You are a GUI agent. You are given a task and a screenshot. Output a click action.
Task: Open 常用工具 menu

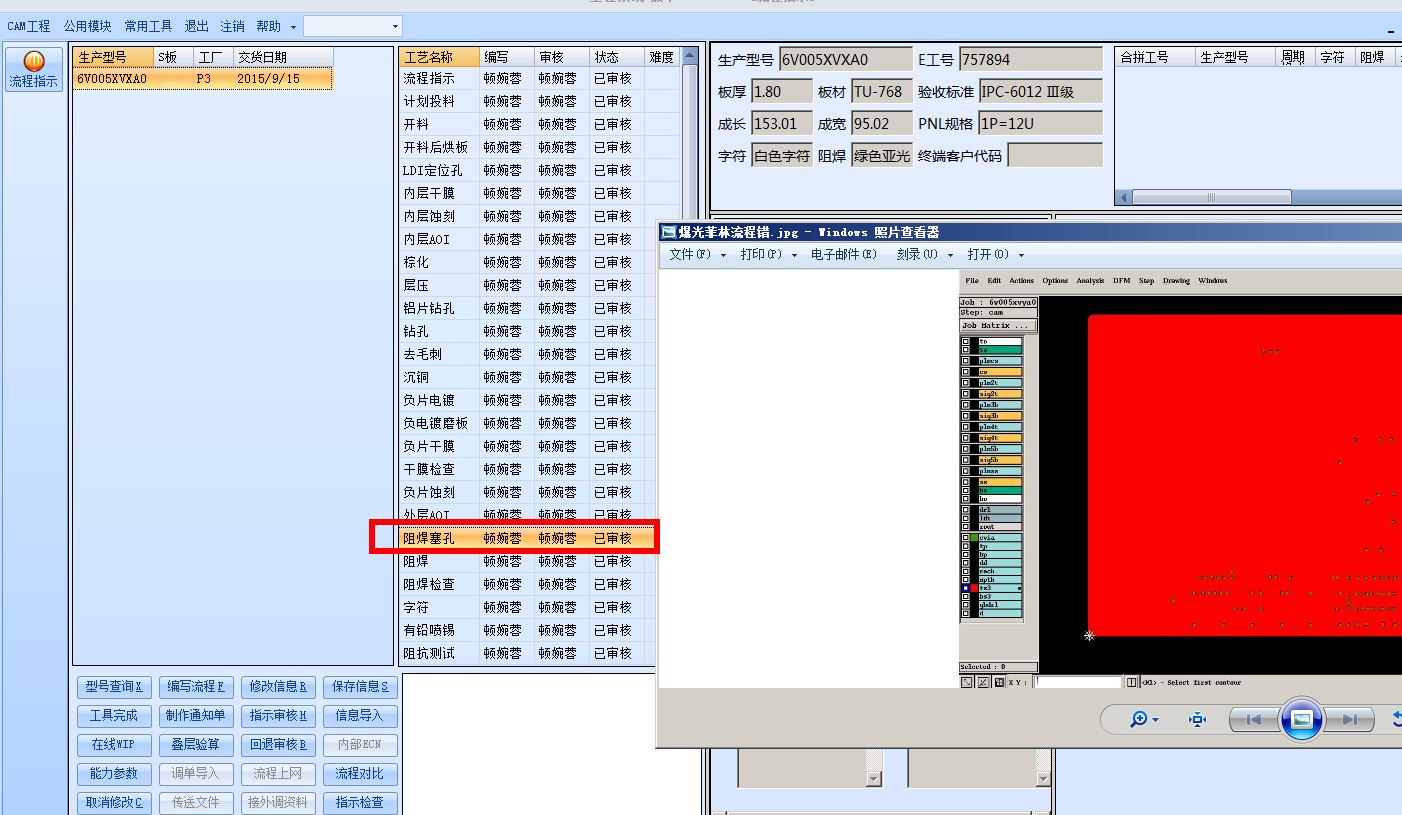click(148, 26)
